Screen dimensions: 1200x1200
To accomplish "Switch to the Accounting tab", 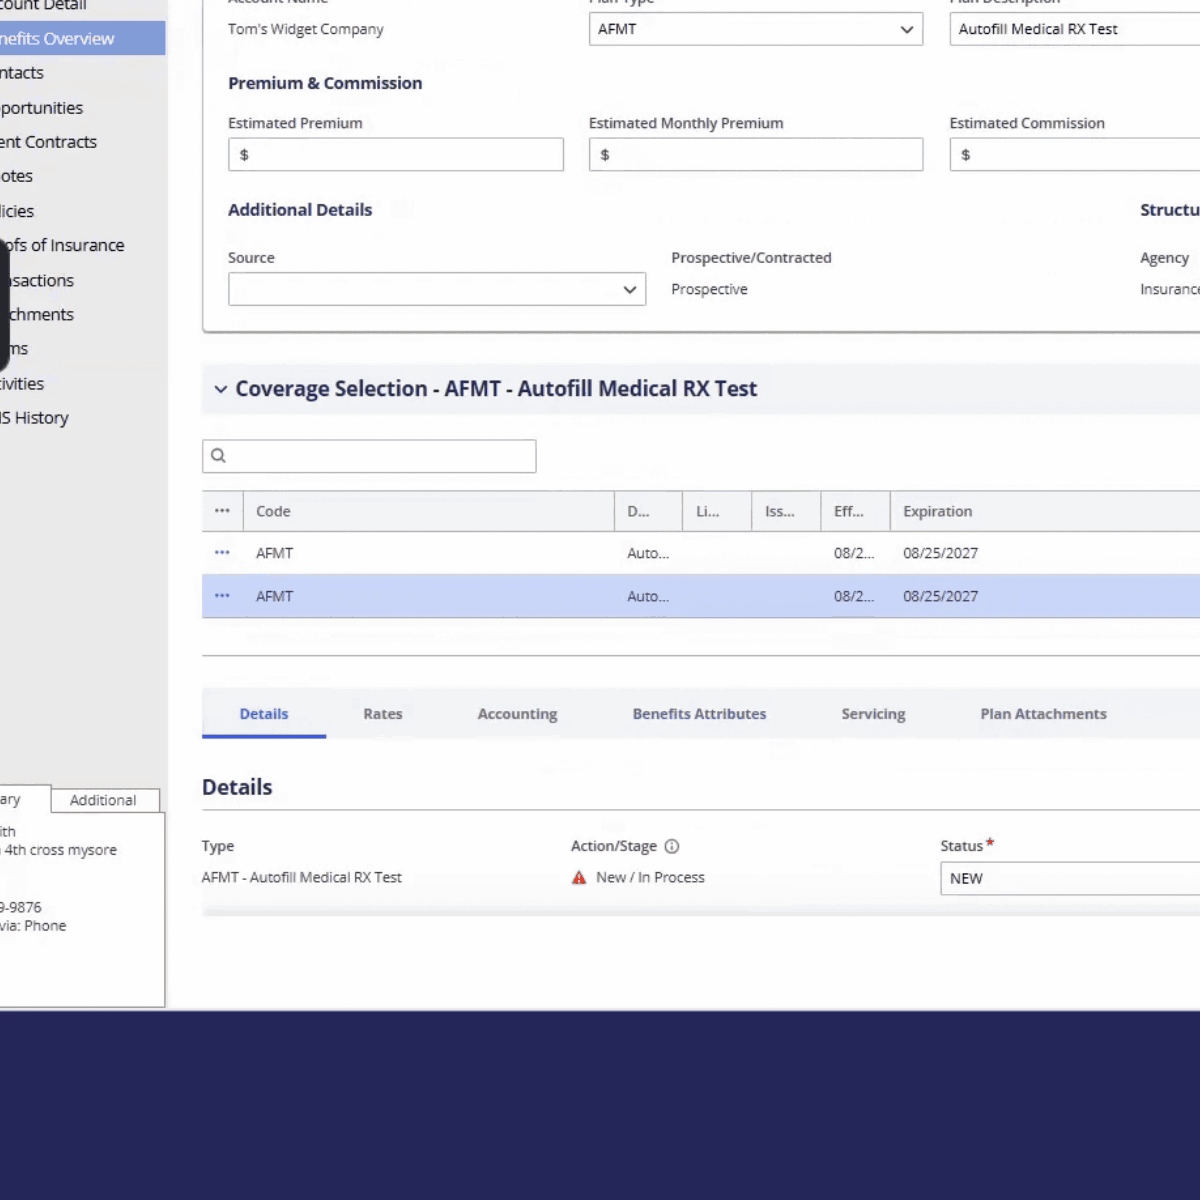I will pyautogui.click(x=517, y=714).
